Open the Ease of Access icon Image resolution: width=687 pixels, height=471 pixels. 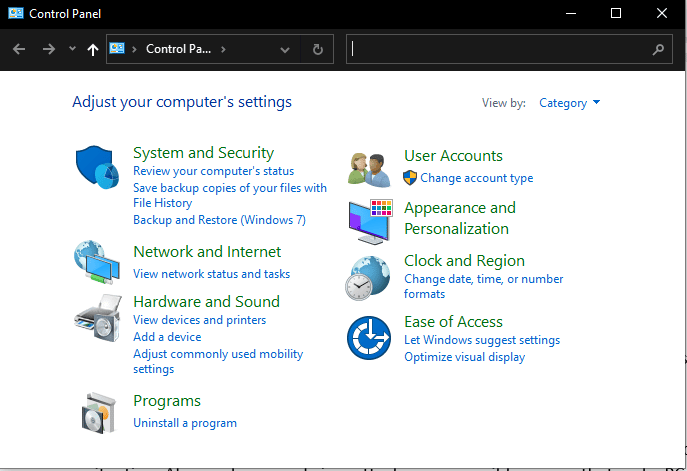369,338
